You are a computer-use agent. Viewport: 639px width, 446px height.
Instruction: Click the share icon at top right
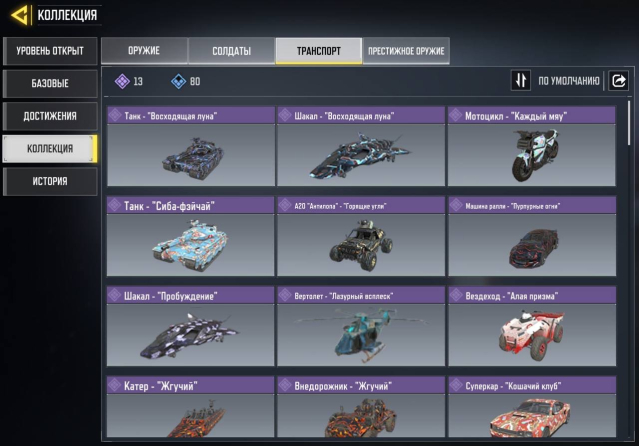(x=619, y=80)
